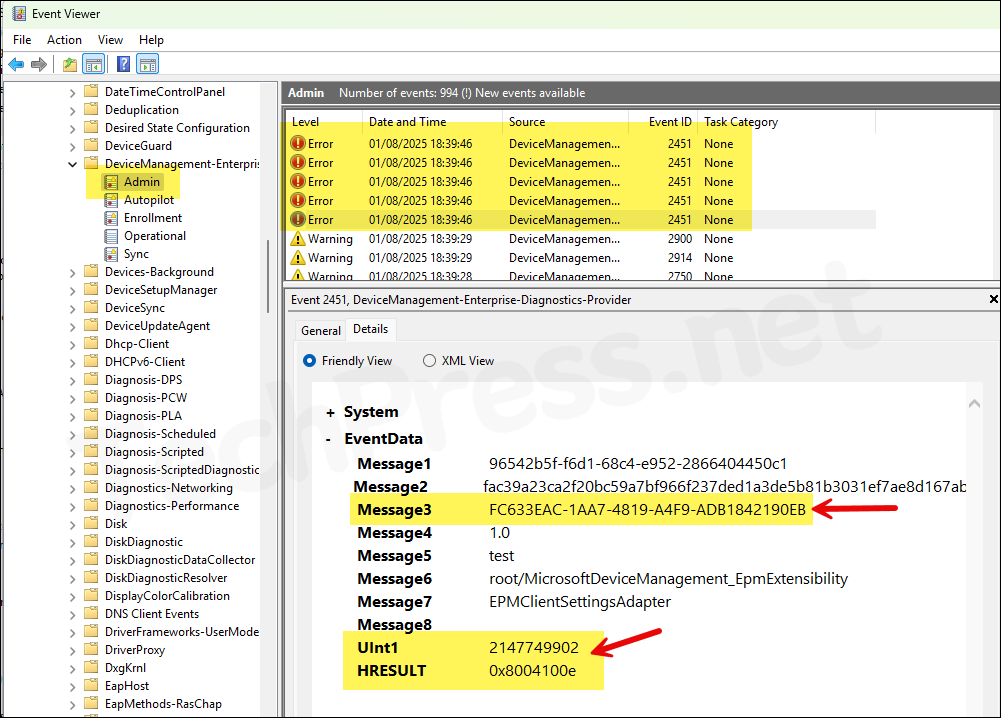This screenshot has height=718, width=1001.
Task: Select the Admin log in the tree
Action: [x=142, y=182]
